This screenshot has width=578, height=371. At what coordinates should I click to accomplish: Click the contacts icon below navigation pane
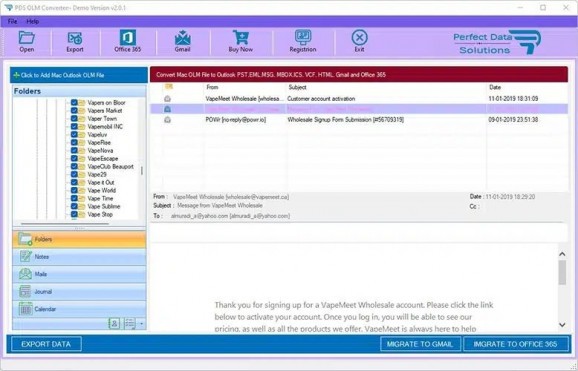(x=114, y=324)
